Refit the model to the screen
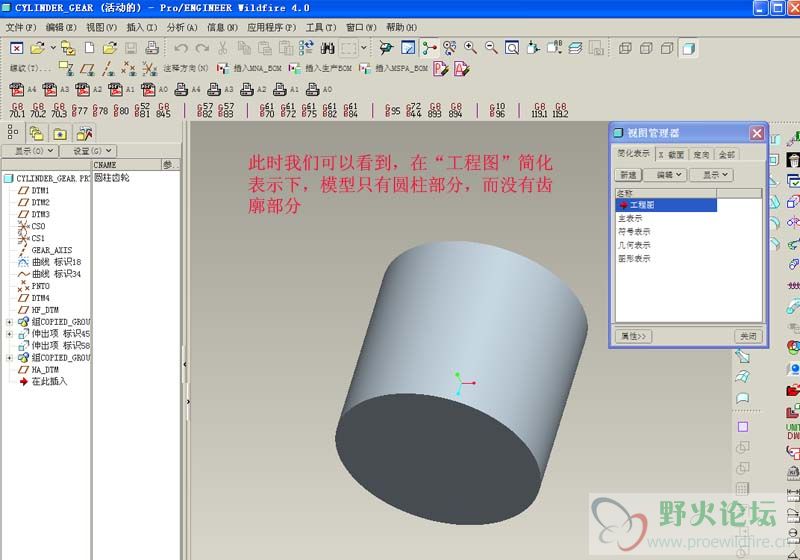Viewport: 800px width, 560px height. [x=512, y=48]
